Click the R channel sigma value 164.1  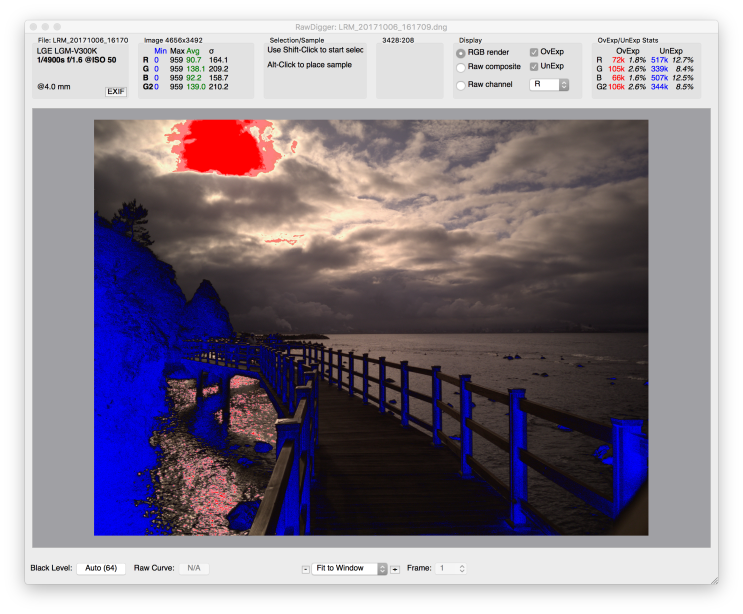tap(218, 60)
